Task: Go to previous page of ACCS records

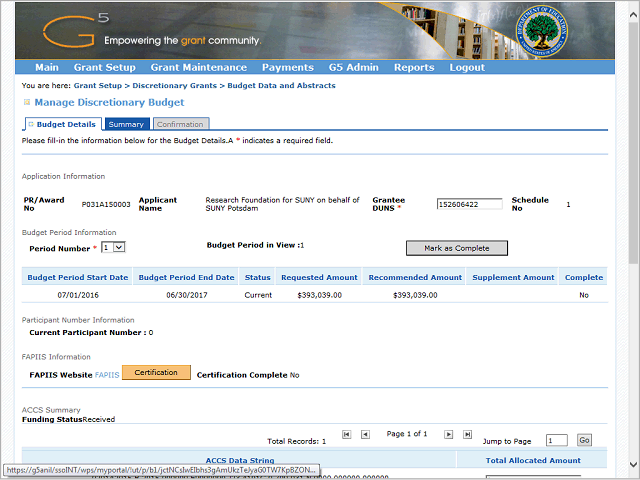Action: click(365, 434)
